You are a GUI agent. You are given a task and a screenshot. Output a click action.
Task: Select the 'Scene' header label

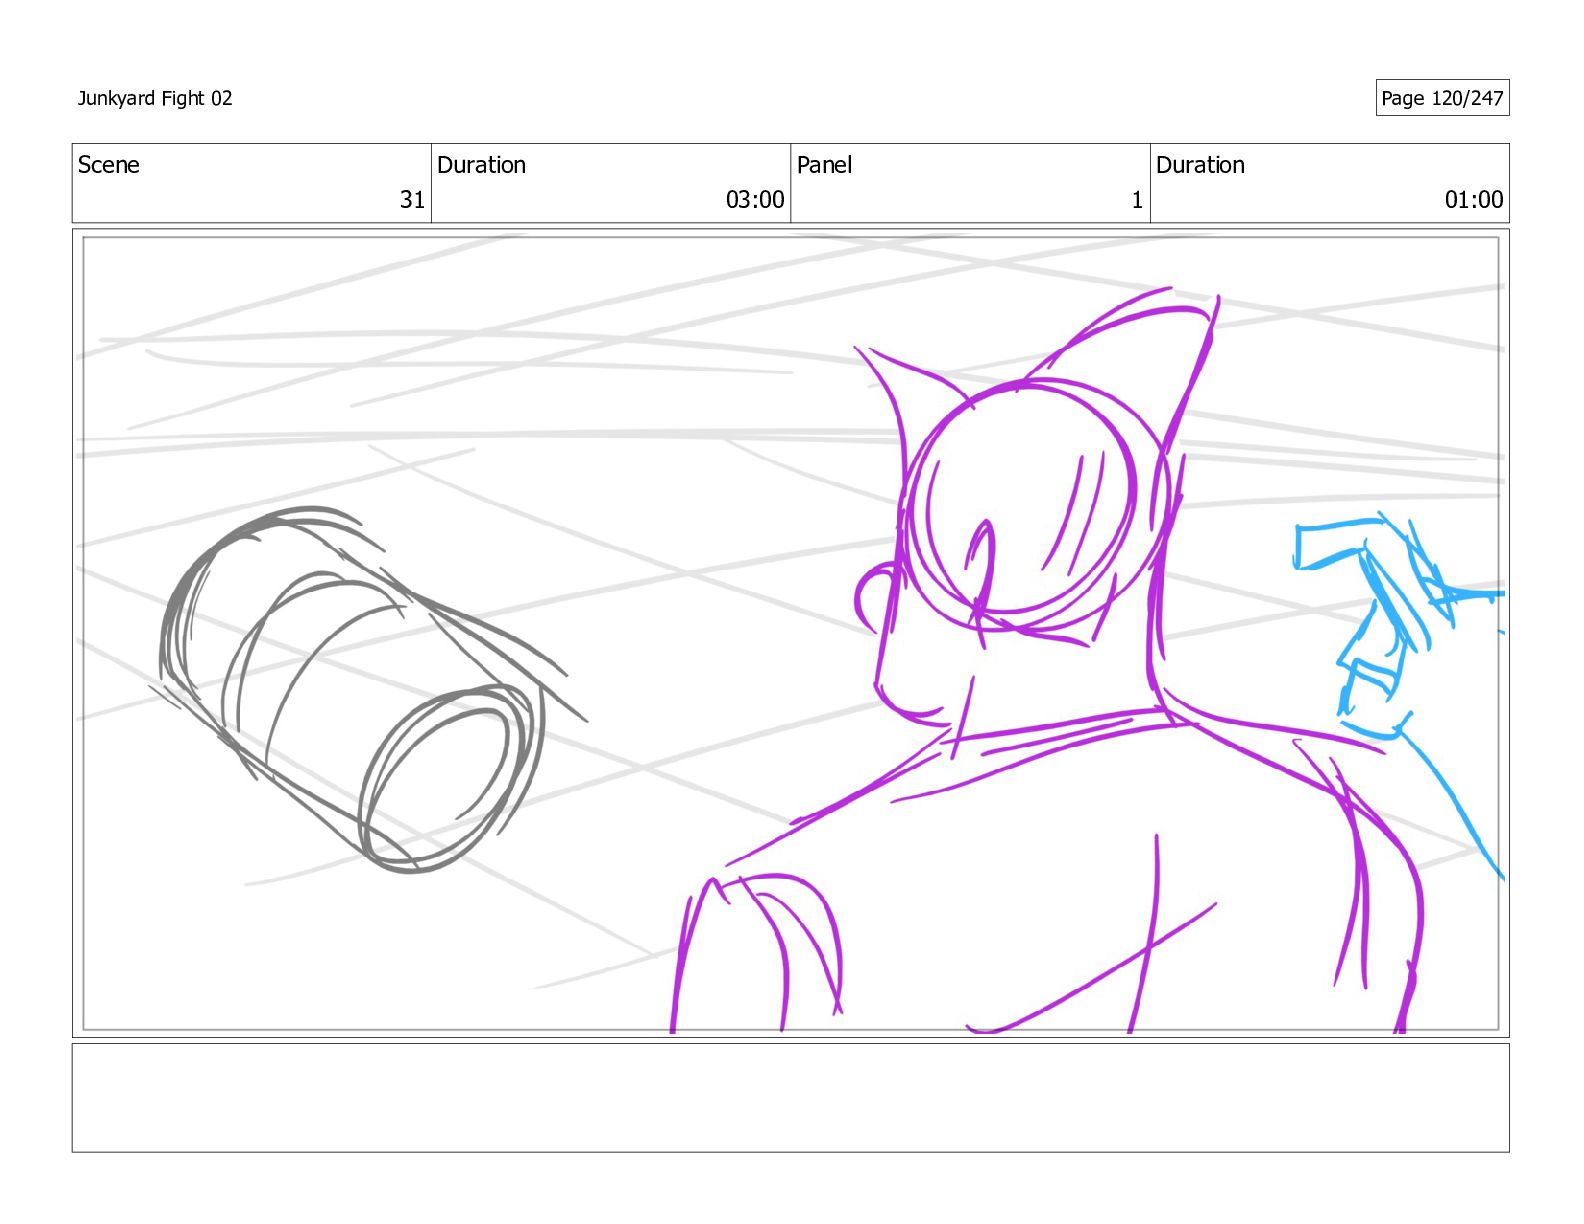pyautogui.click(x=108, y=165)
